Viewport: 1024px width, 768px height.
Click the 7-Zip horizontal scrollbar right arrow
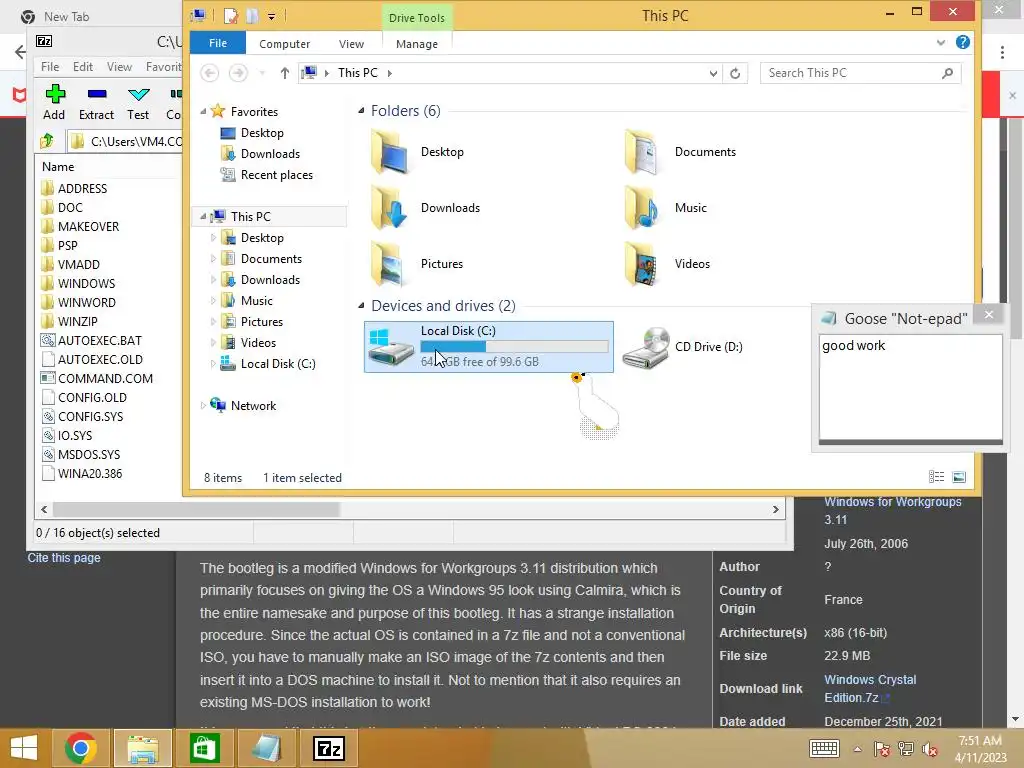tap(775, 509)
